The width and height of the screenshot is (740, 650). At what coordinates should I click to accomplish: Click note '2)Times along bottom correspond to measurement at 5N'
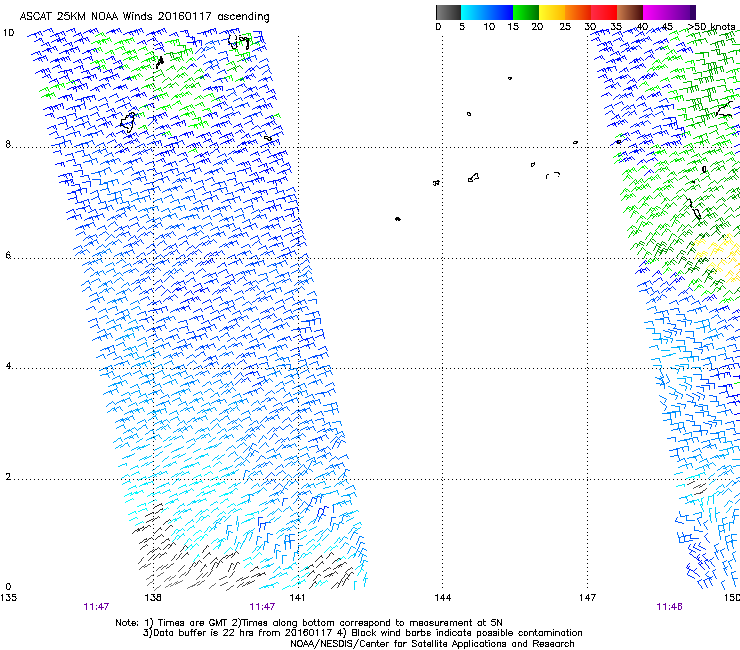367,623
